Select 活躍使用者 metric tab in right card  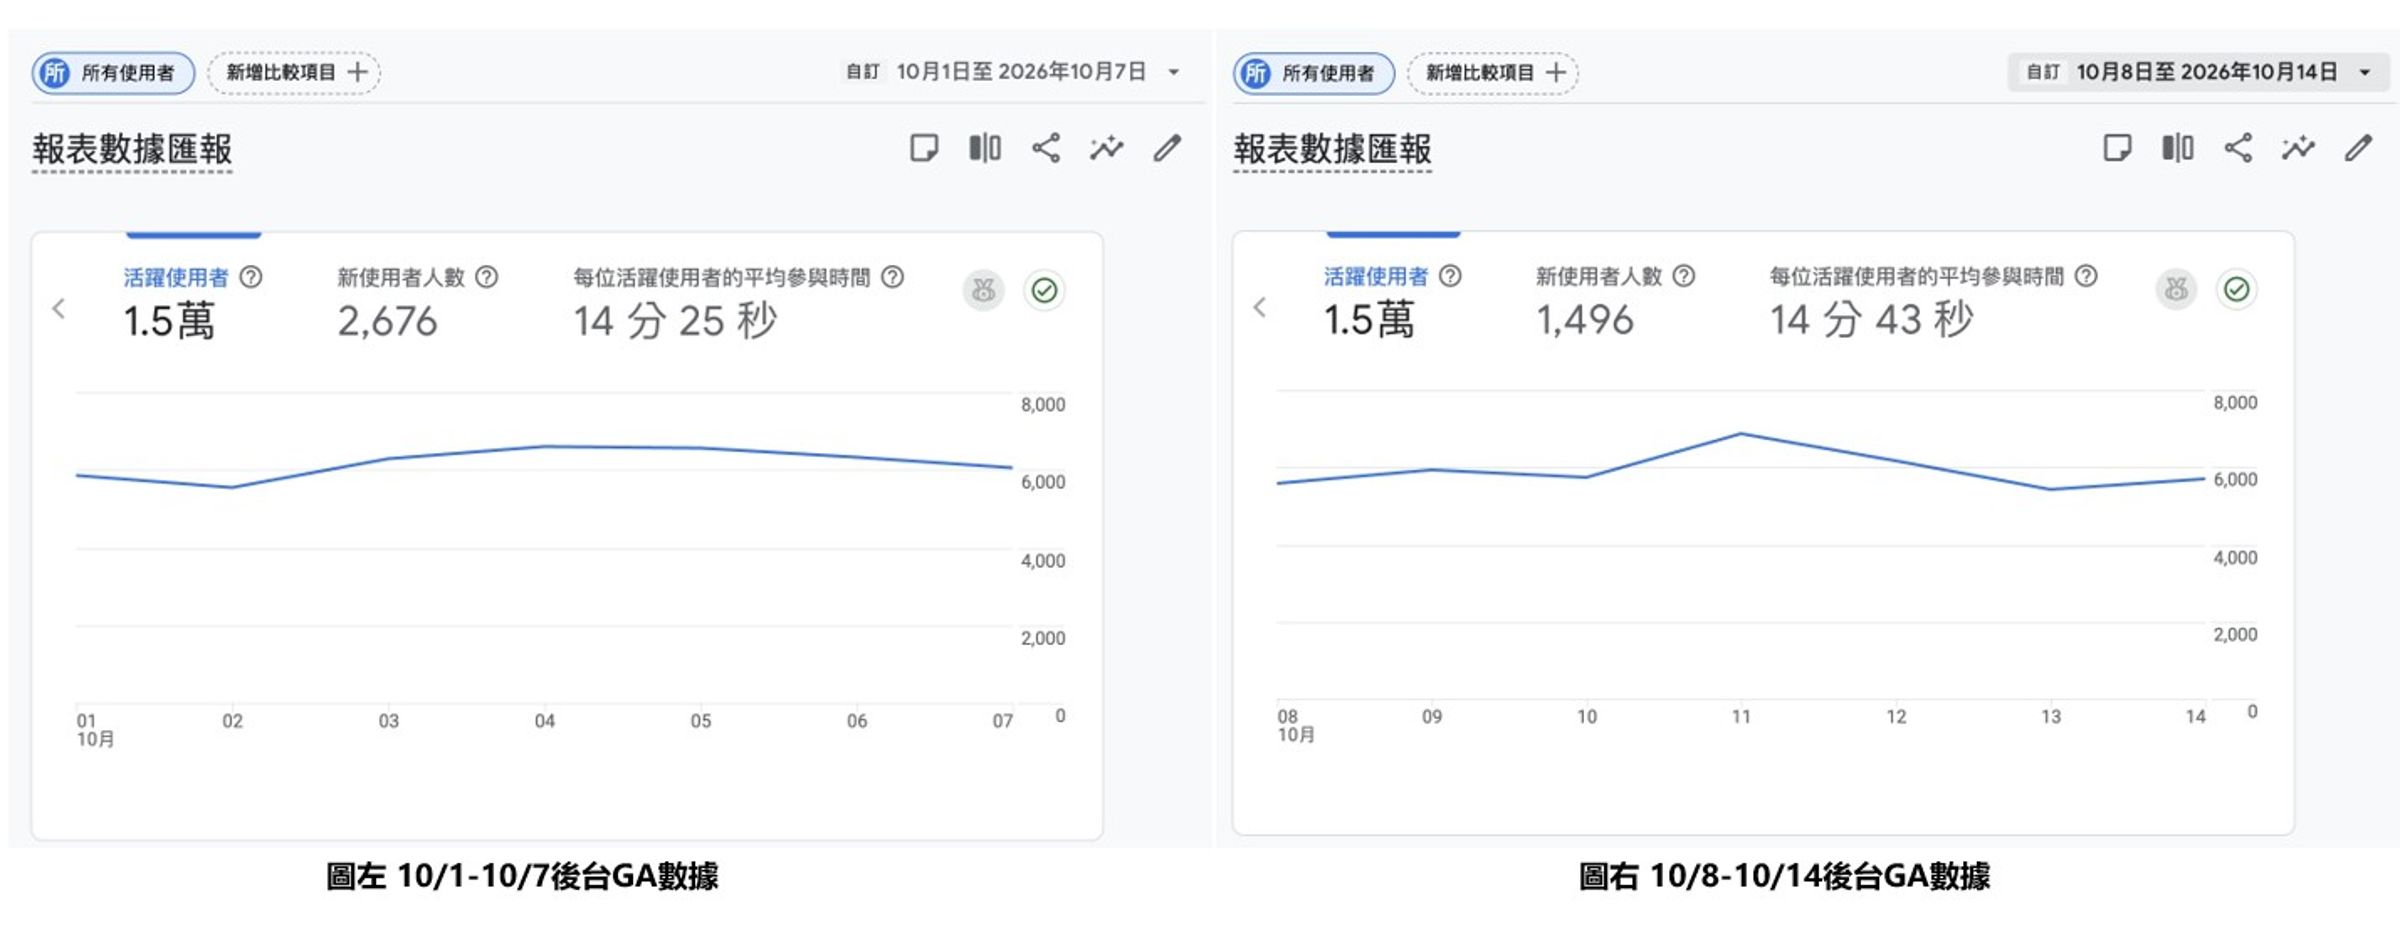[x=1393, y=302]
